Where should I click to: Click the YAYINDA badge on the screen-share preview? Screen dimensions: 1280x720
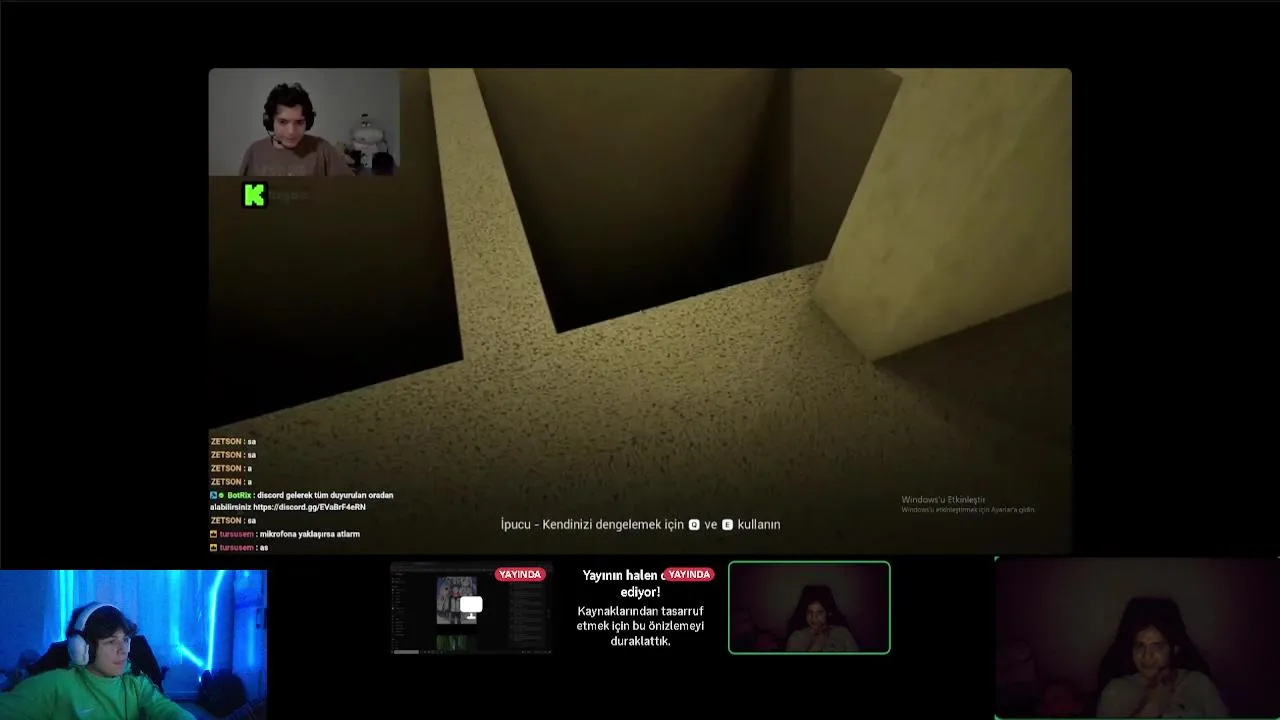tap(520, 575)
